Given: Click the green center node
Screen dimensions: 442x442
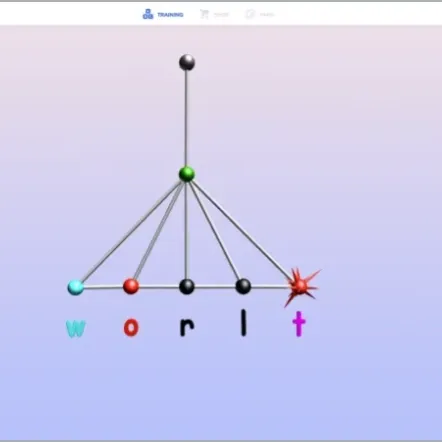Looking at the screenshot, I should click(187, 174).
